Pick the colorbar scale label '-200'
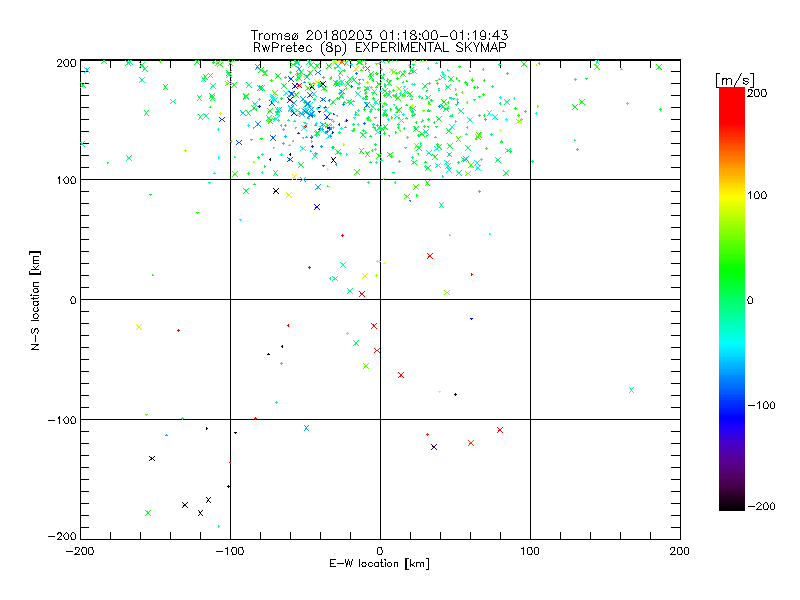This screenshot has width=800, height=600. point(761,506)
